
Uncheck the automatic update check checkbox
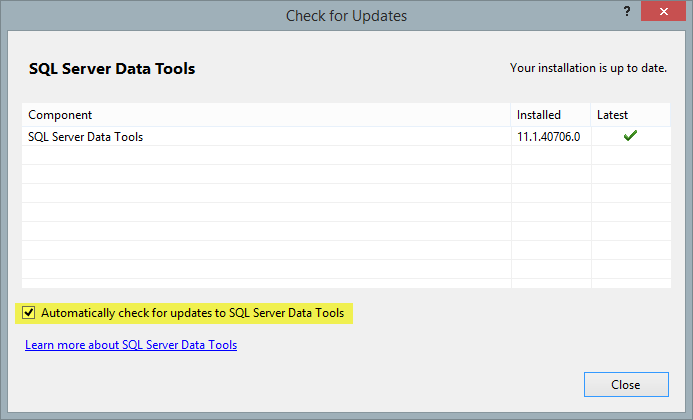[28, 313]
